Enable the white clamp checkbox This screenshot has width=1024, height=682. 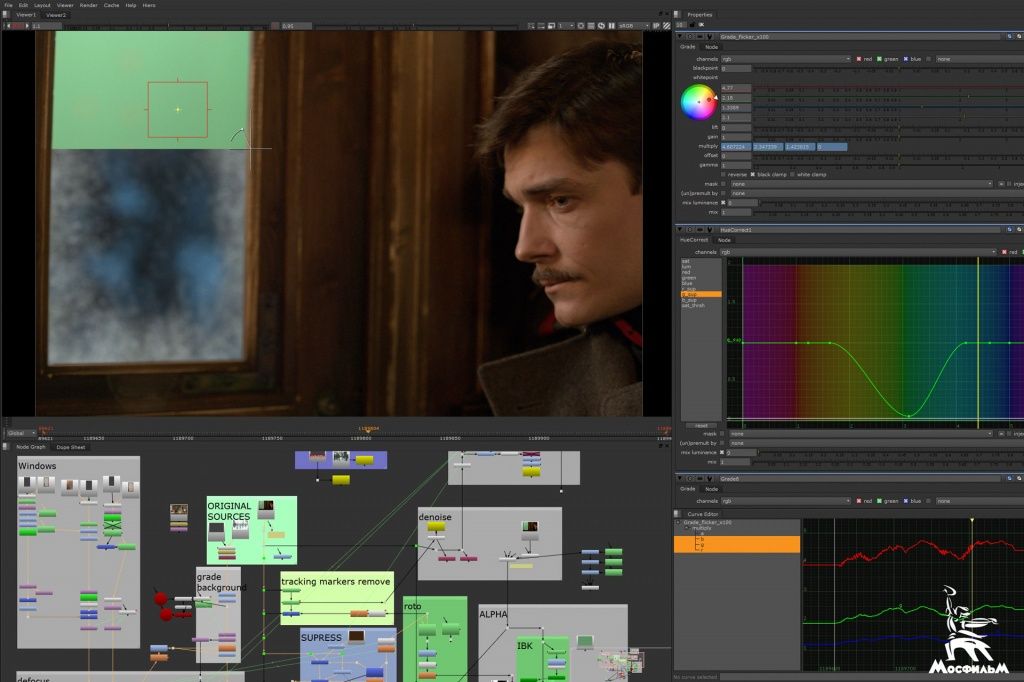(x=792, y=174)
